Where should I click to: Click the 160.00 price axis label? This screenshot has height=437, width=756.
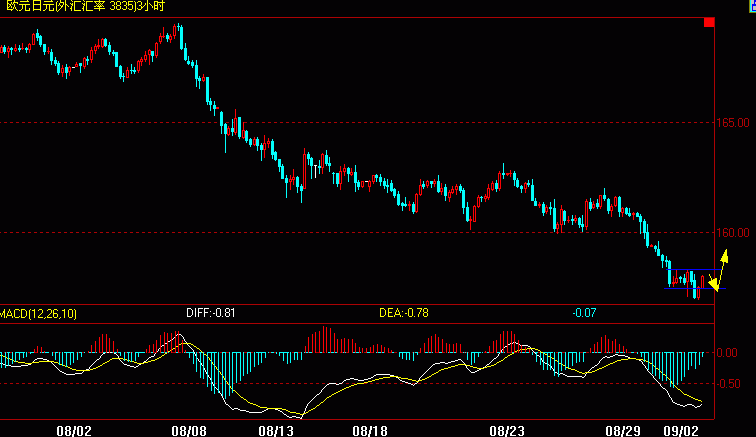[x=733, y=232]
